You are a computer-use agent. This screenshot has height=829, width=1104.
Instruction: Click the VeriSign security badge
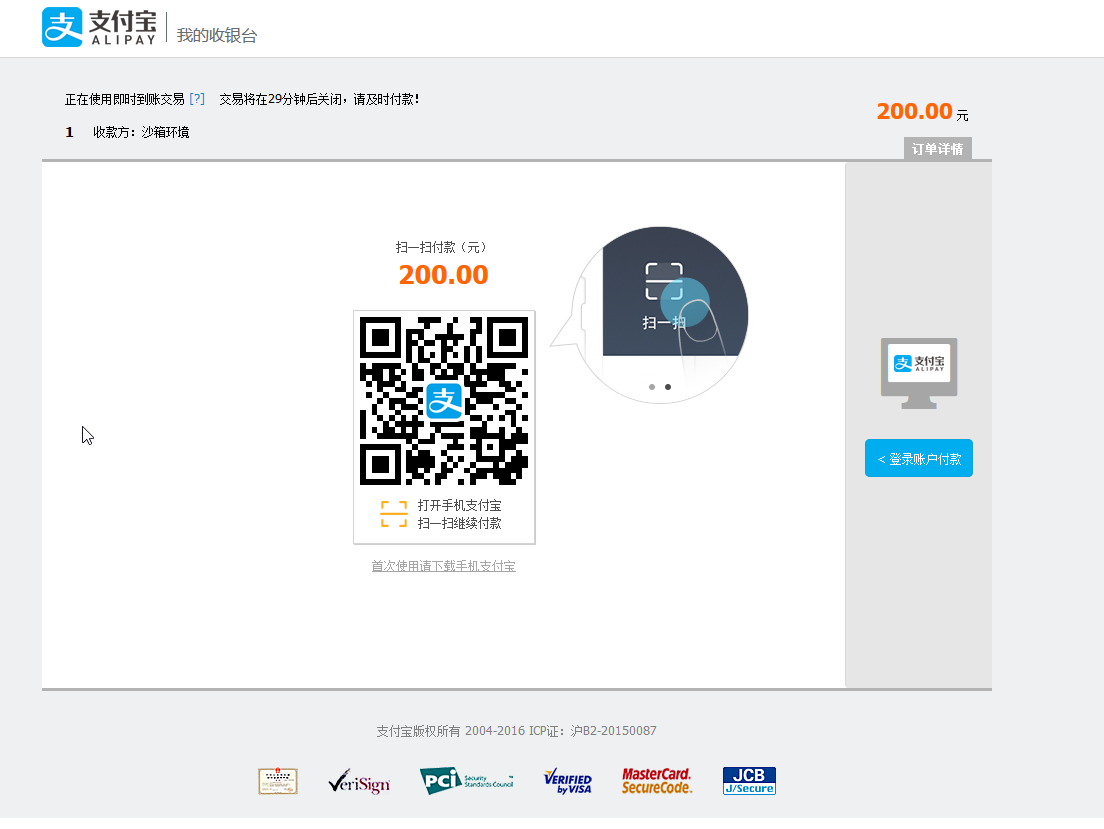[359, 781]
